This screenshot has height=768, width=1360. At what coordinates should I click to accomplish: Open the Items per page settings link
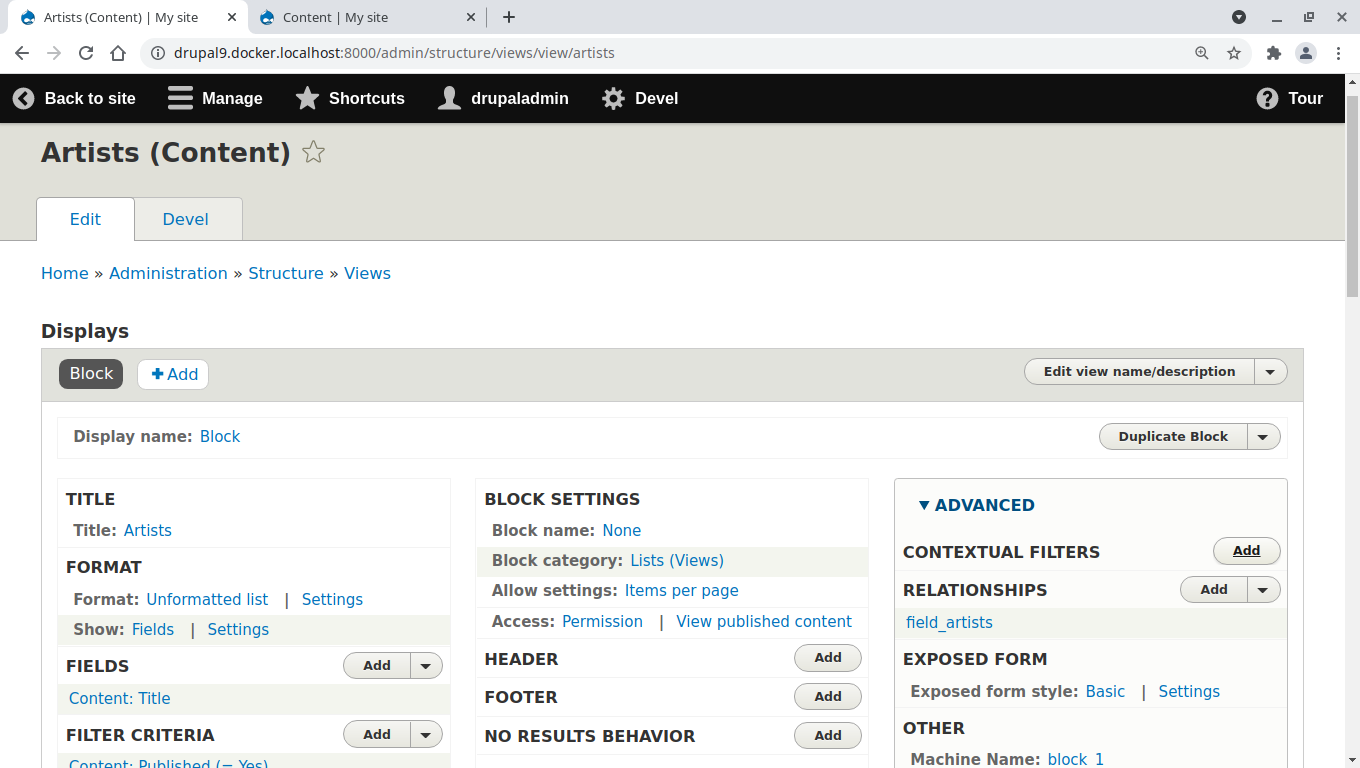click(x=681, y=590)
